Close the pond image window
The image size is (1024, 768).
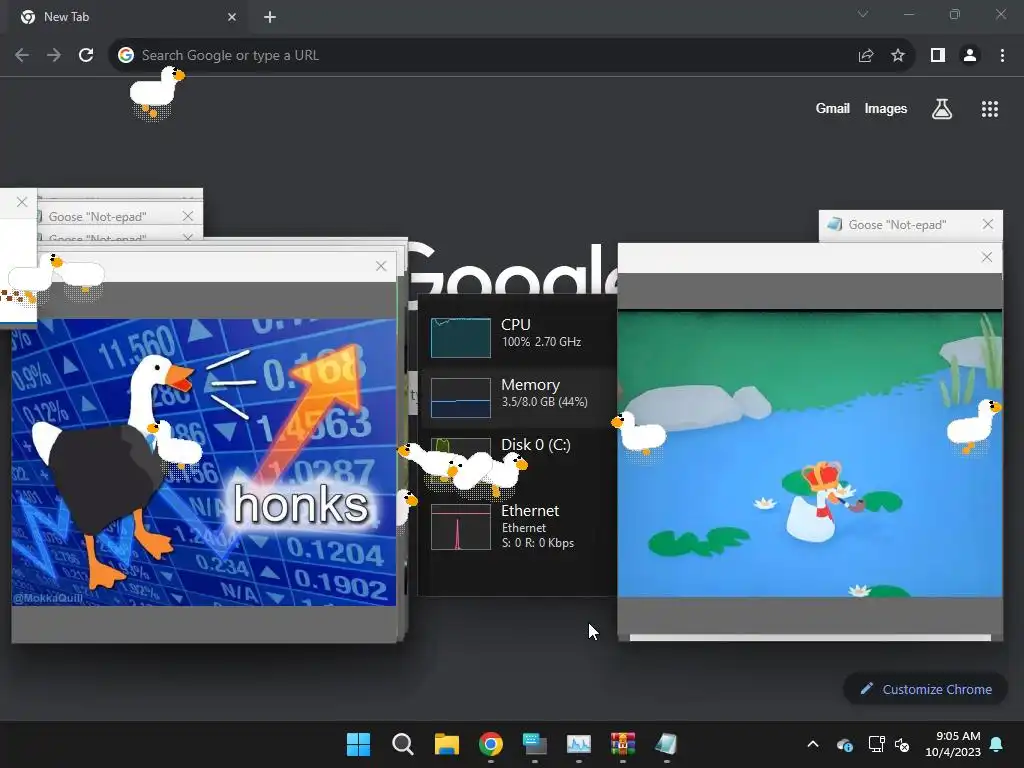tap(987, 257)
